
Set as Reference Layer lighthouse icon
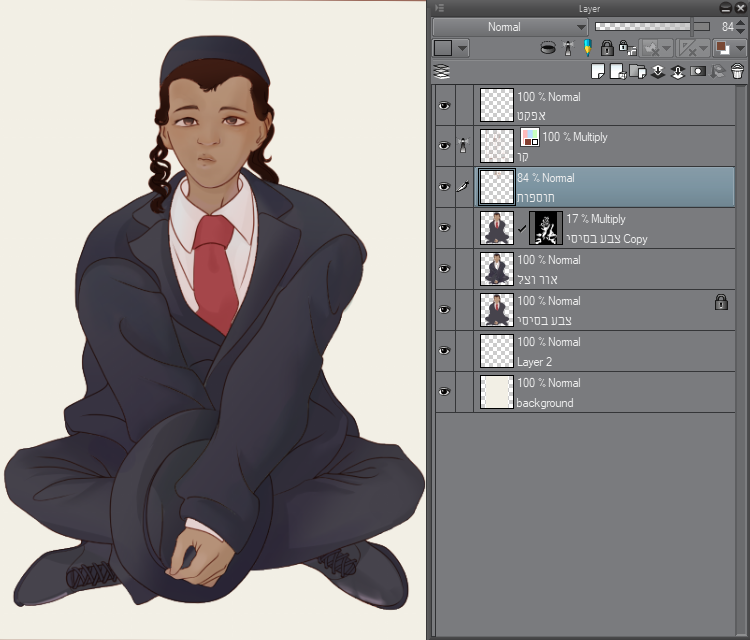pos(567,48)
